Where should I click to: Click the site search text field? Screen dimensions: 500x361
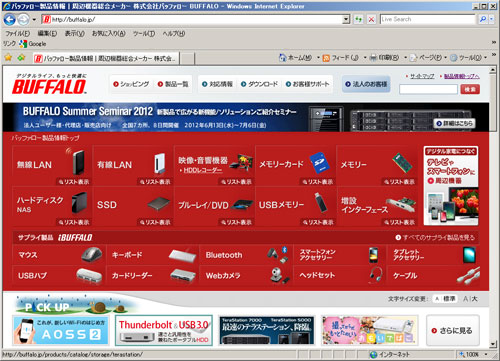point(428,89)
